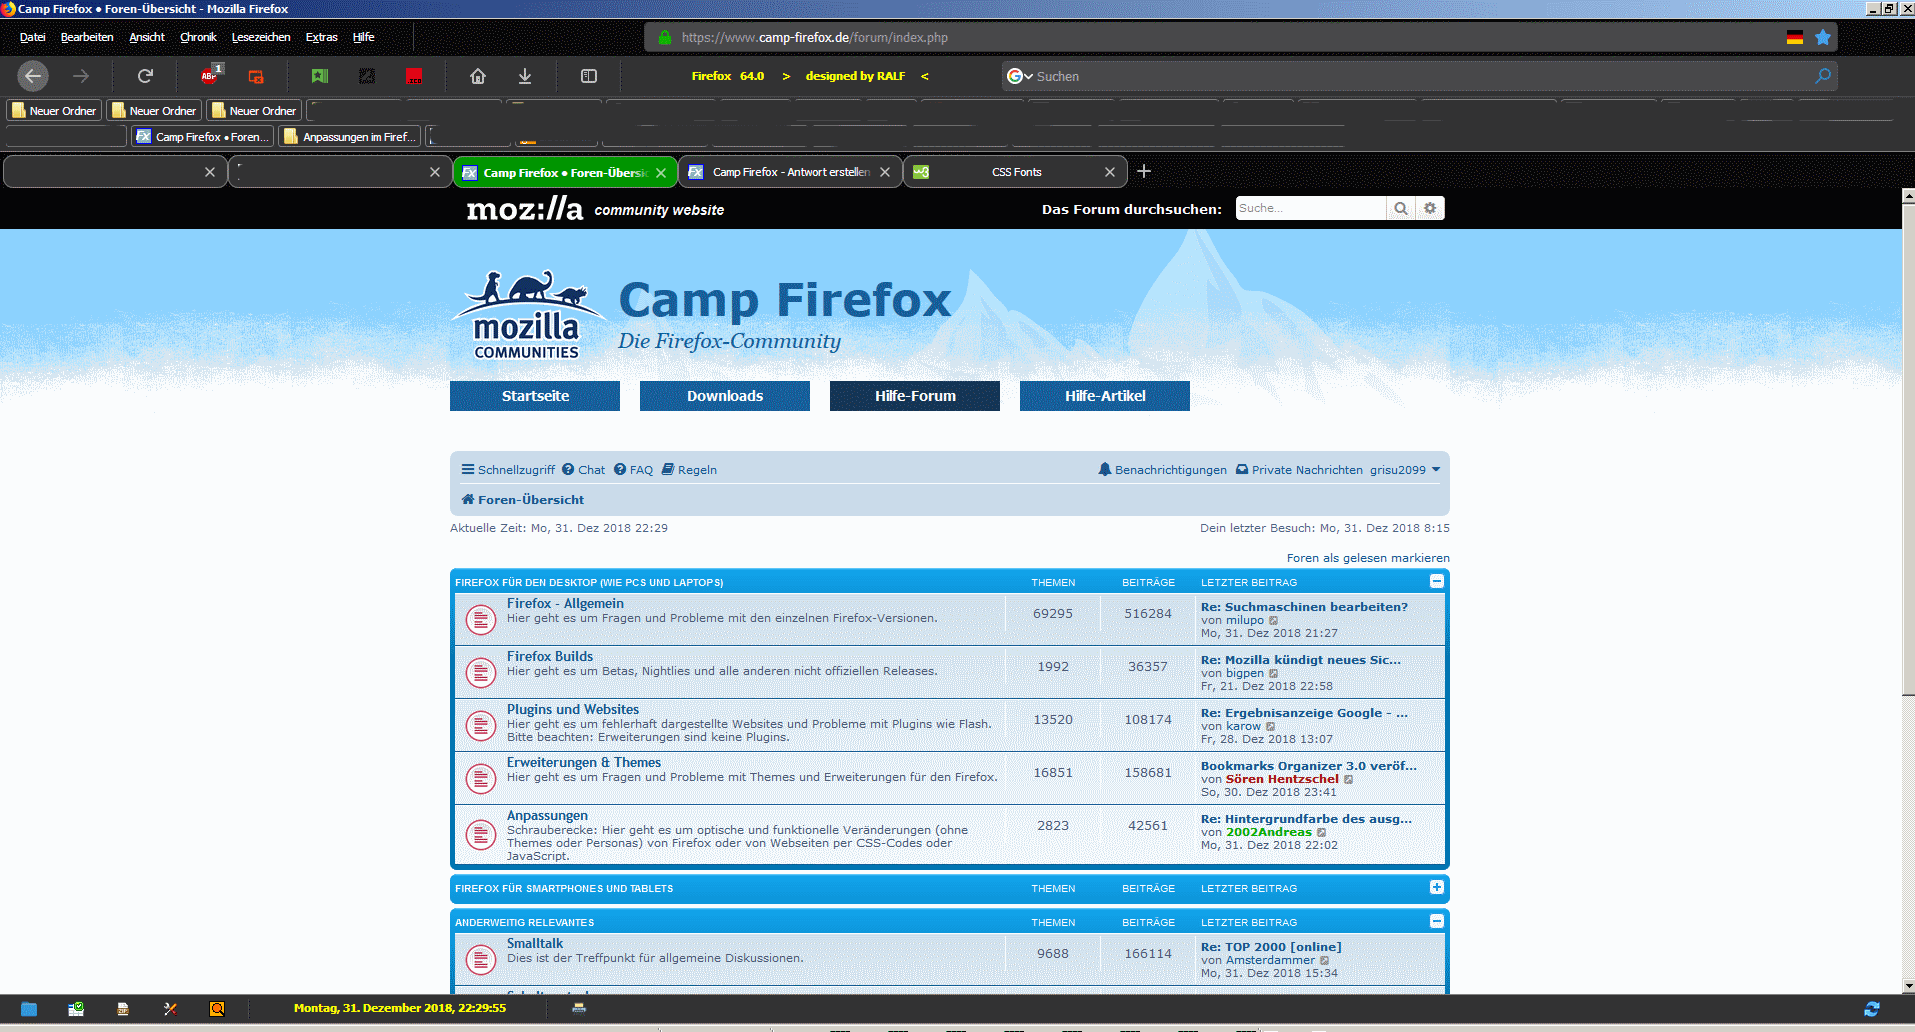The width and height of the screenshot is (1915, 1032).
Task: Click the green bookmark-star toolbar icon
Action: pyautogui.click(x=320, y=76)
